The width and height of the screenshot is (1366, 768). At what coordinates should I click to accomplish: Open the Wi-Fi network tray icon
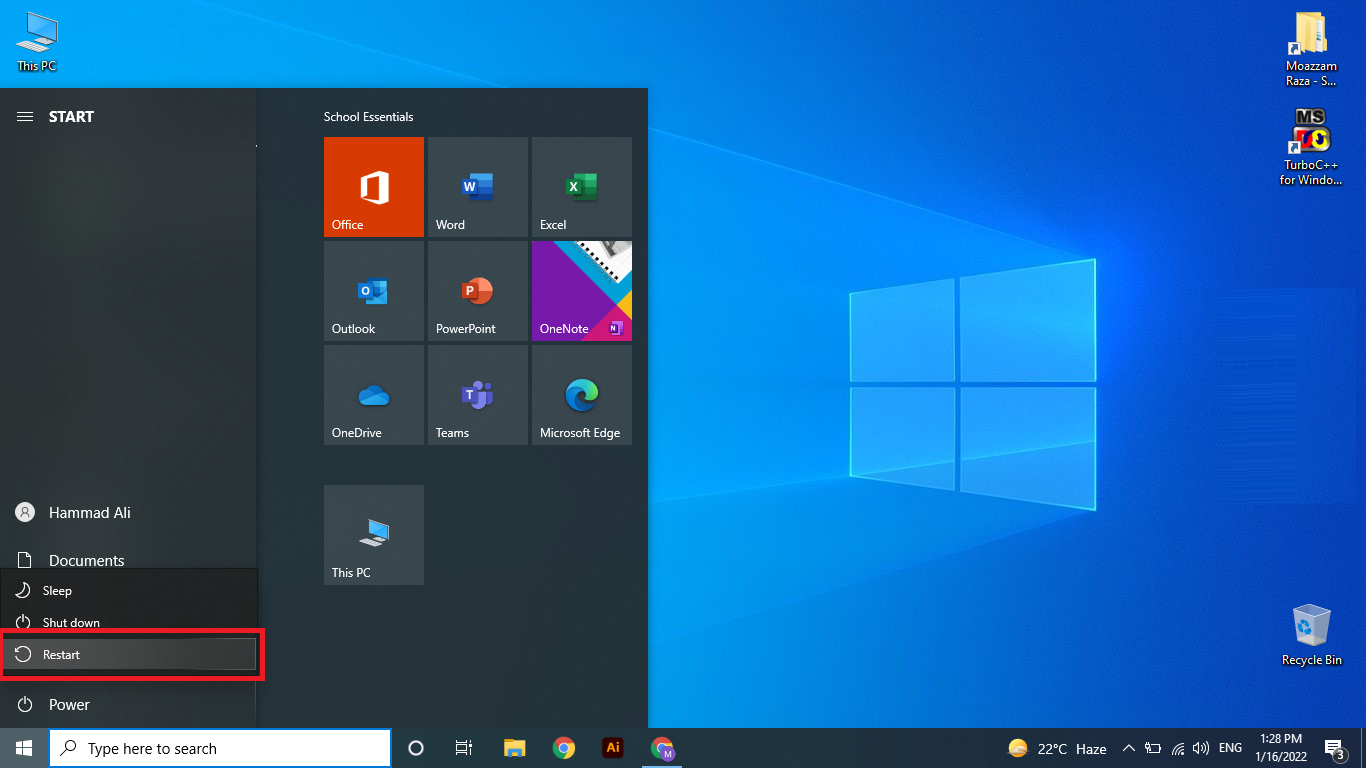(1178, 748)
